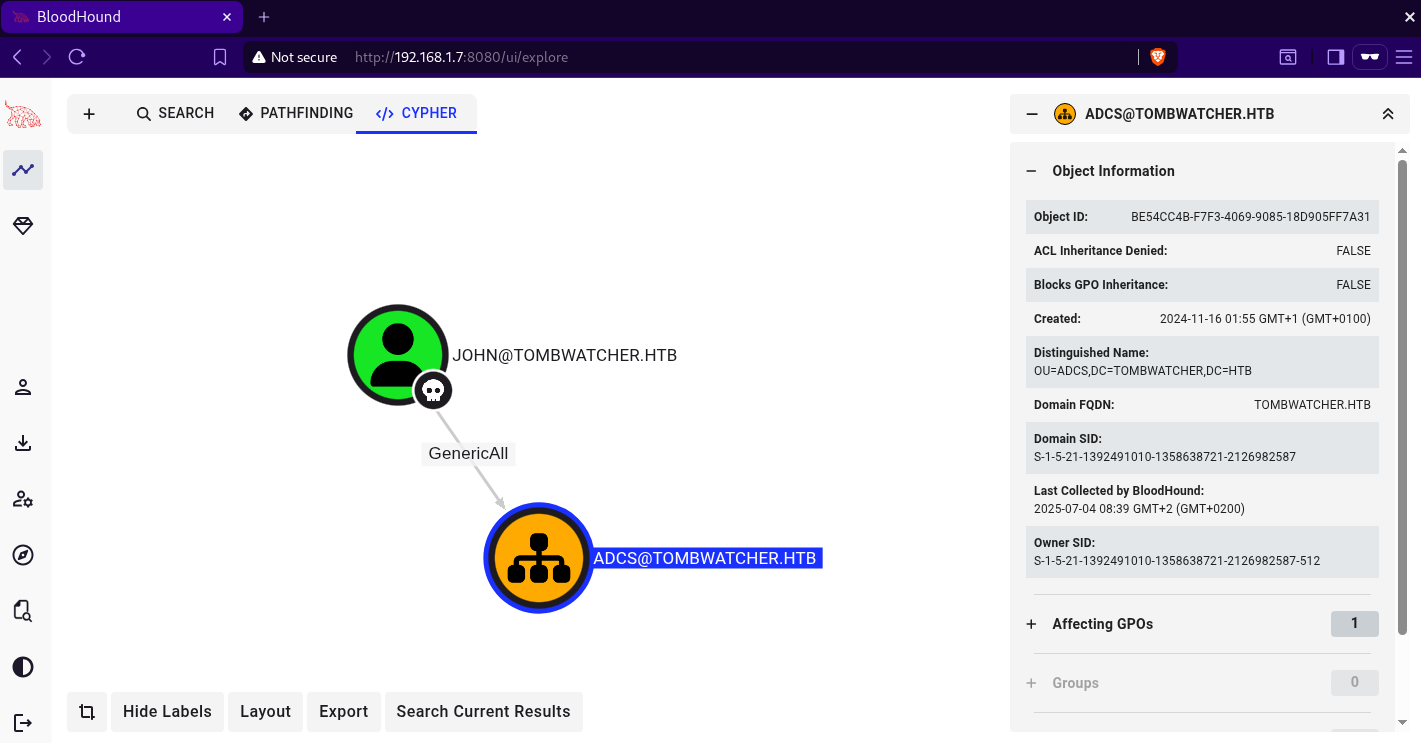Switch to the SEARCH tab

tap(176, 114)
